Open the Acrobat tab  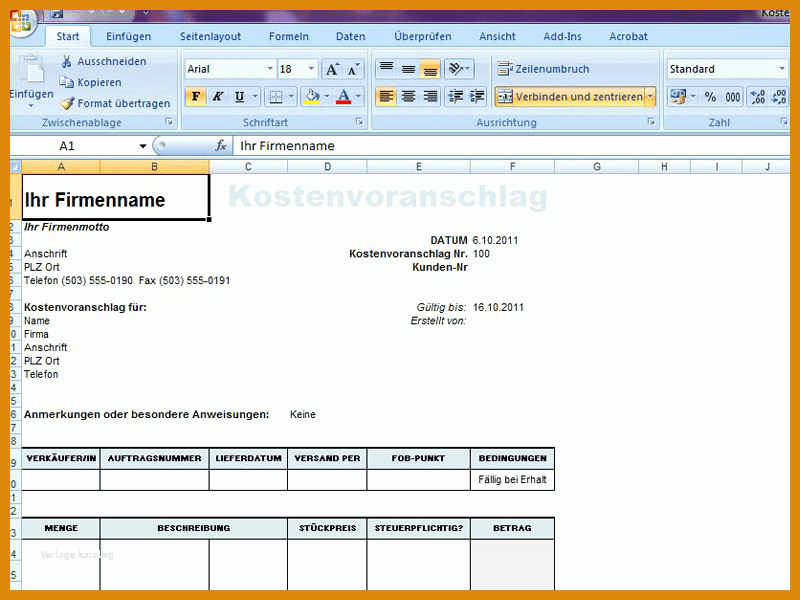point(628,37)
